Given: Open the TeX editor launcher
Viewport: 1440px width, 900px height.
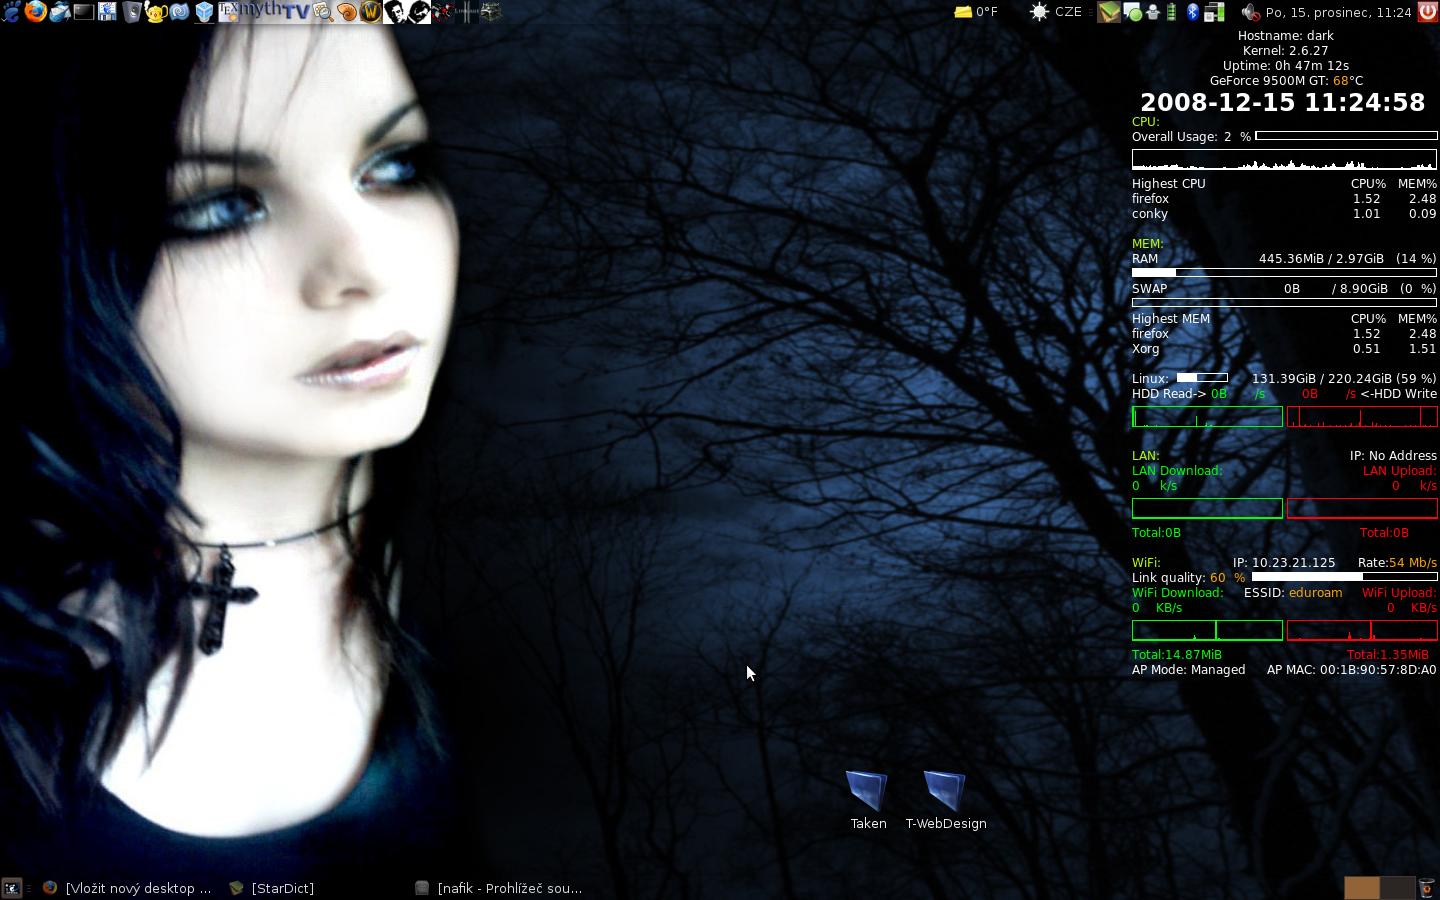Looking at the screenshot, I should (x=228, y=12).
